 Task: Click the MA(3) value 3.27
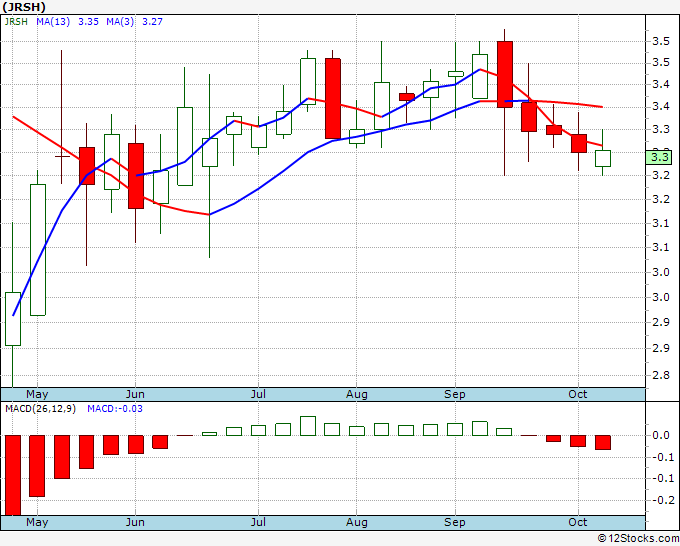153,22
